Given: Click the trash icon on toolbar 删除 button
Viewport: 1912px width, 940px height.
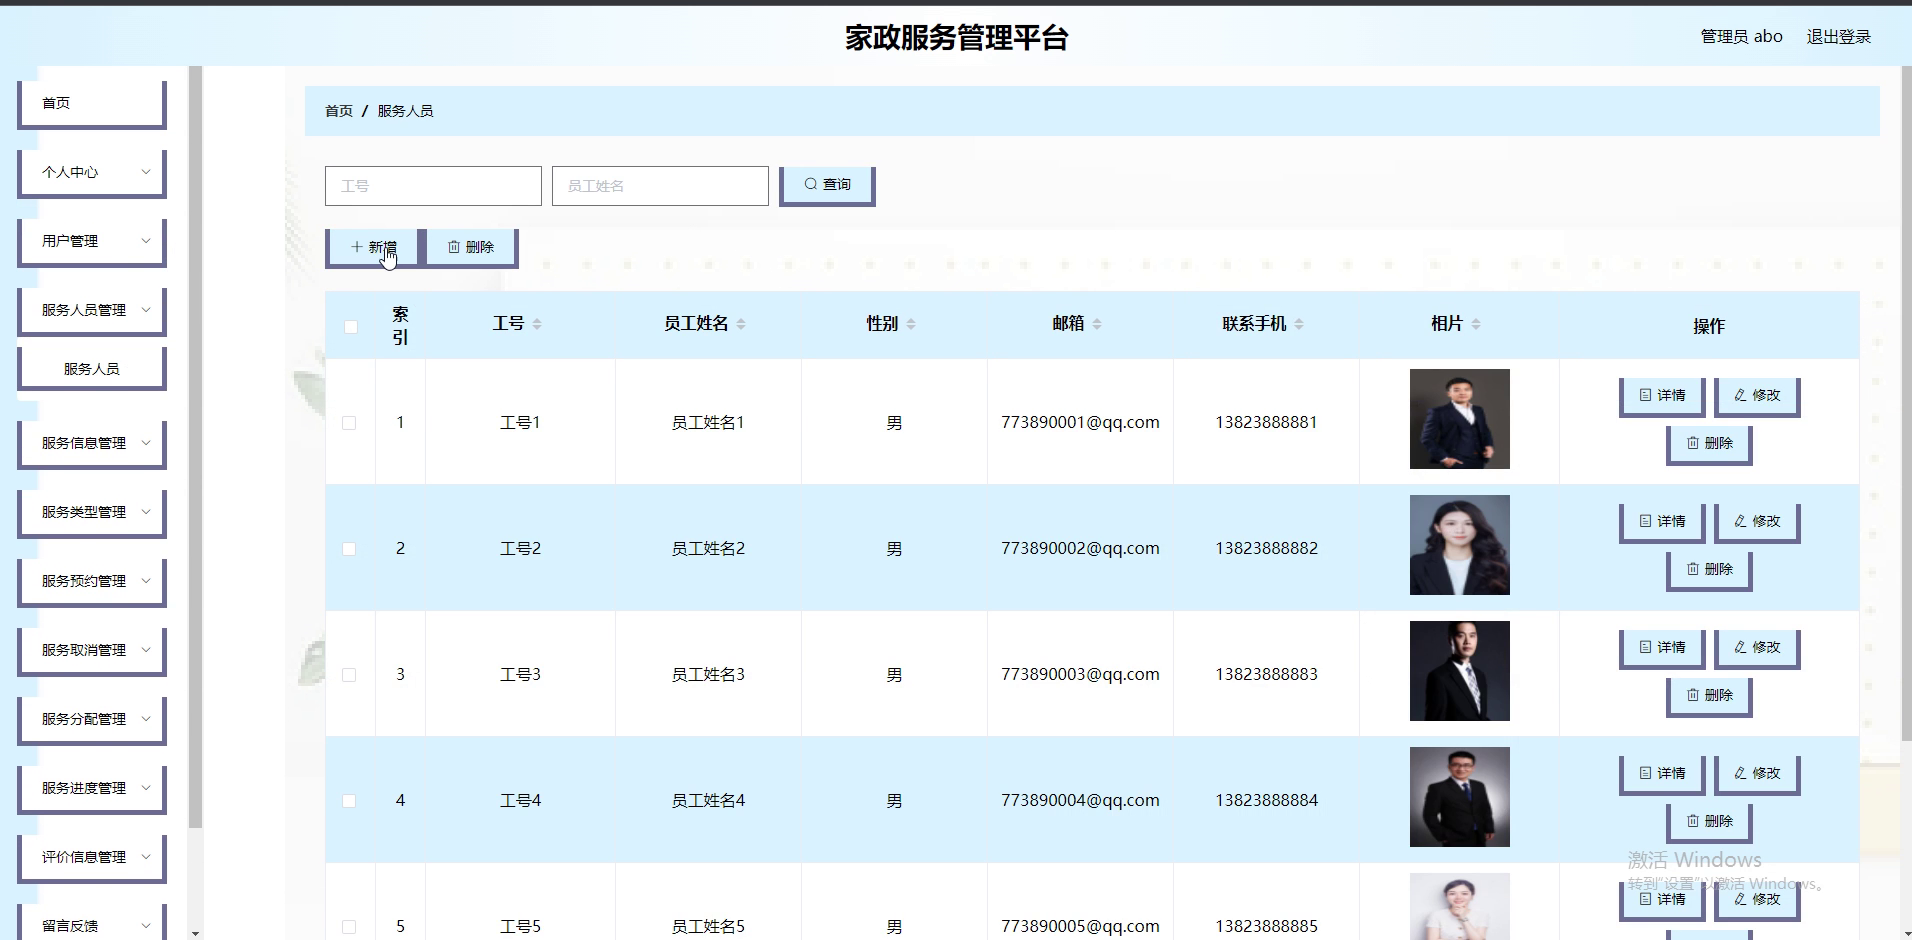Looking at the screenshot, I should [454, 247].
